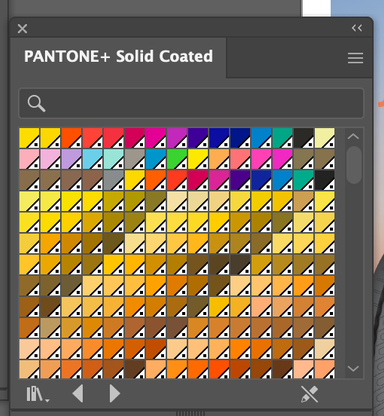
Task: Focus the swatch search input field
Action: click(x=191, y=103)
